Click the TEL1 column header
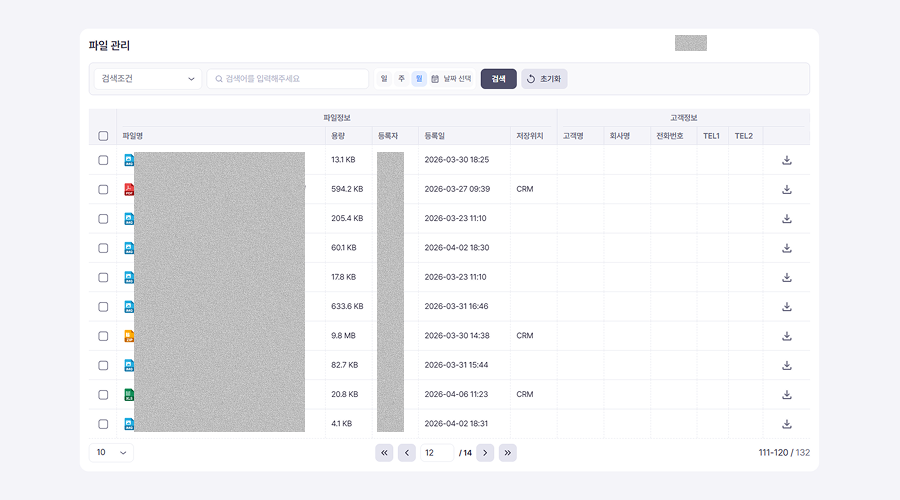Viewport: 900px width, 500px height. 711,136
